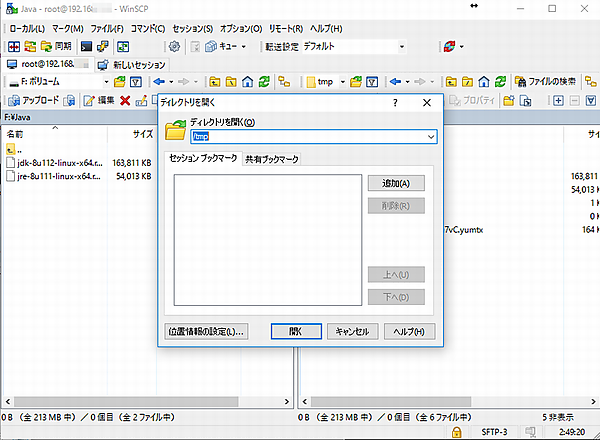Expand the F: ボリューム drive dropdown
Screen dimensions: 600x440
[106, 82]
